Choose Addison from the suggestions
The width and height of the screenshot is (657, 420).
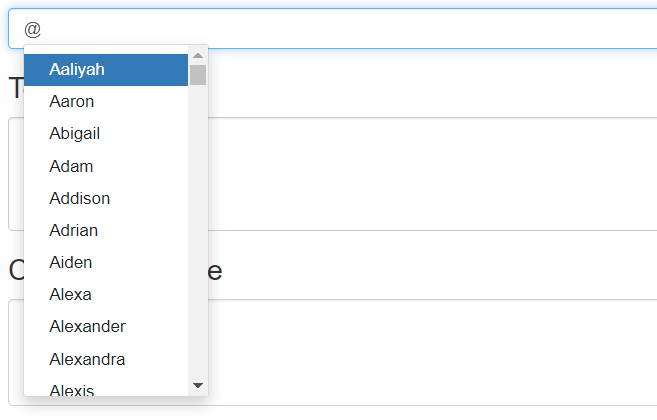[x=106, y=198]
